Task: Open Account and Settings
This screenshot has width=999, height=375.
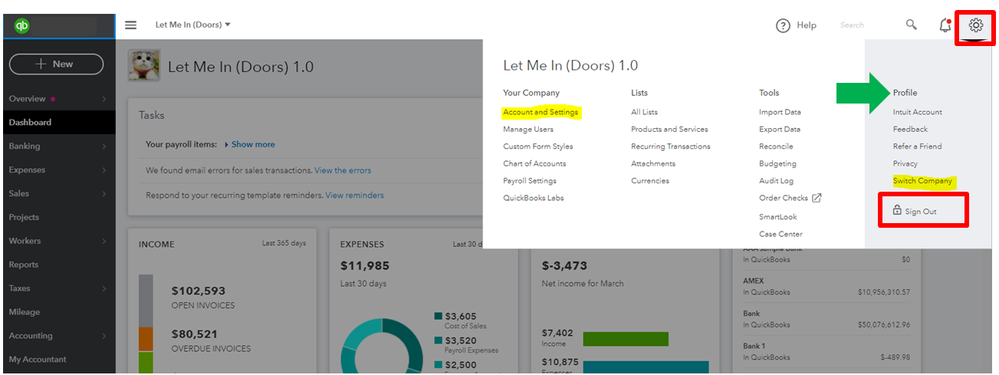Action: [x=541, y=112]
